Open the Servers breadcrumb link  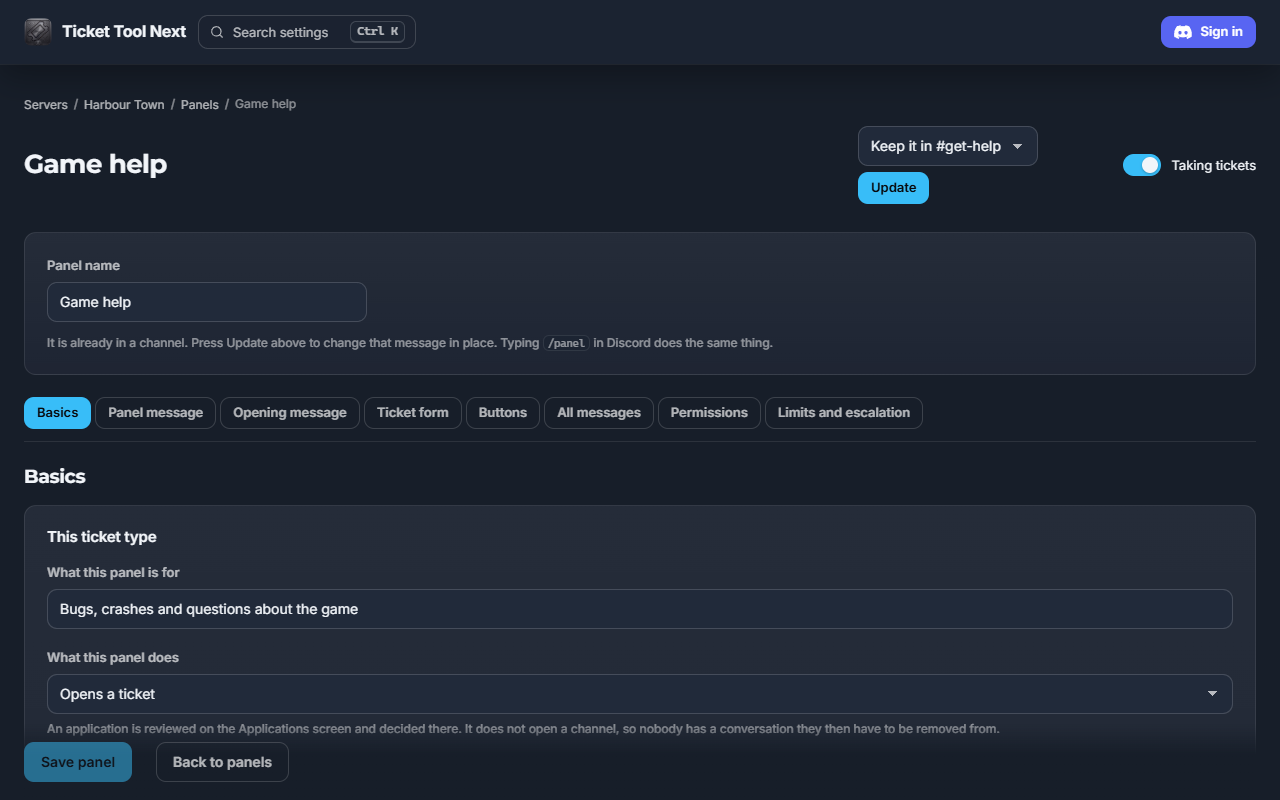pos(46,104)
